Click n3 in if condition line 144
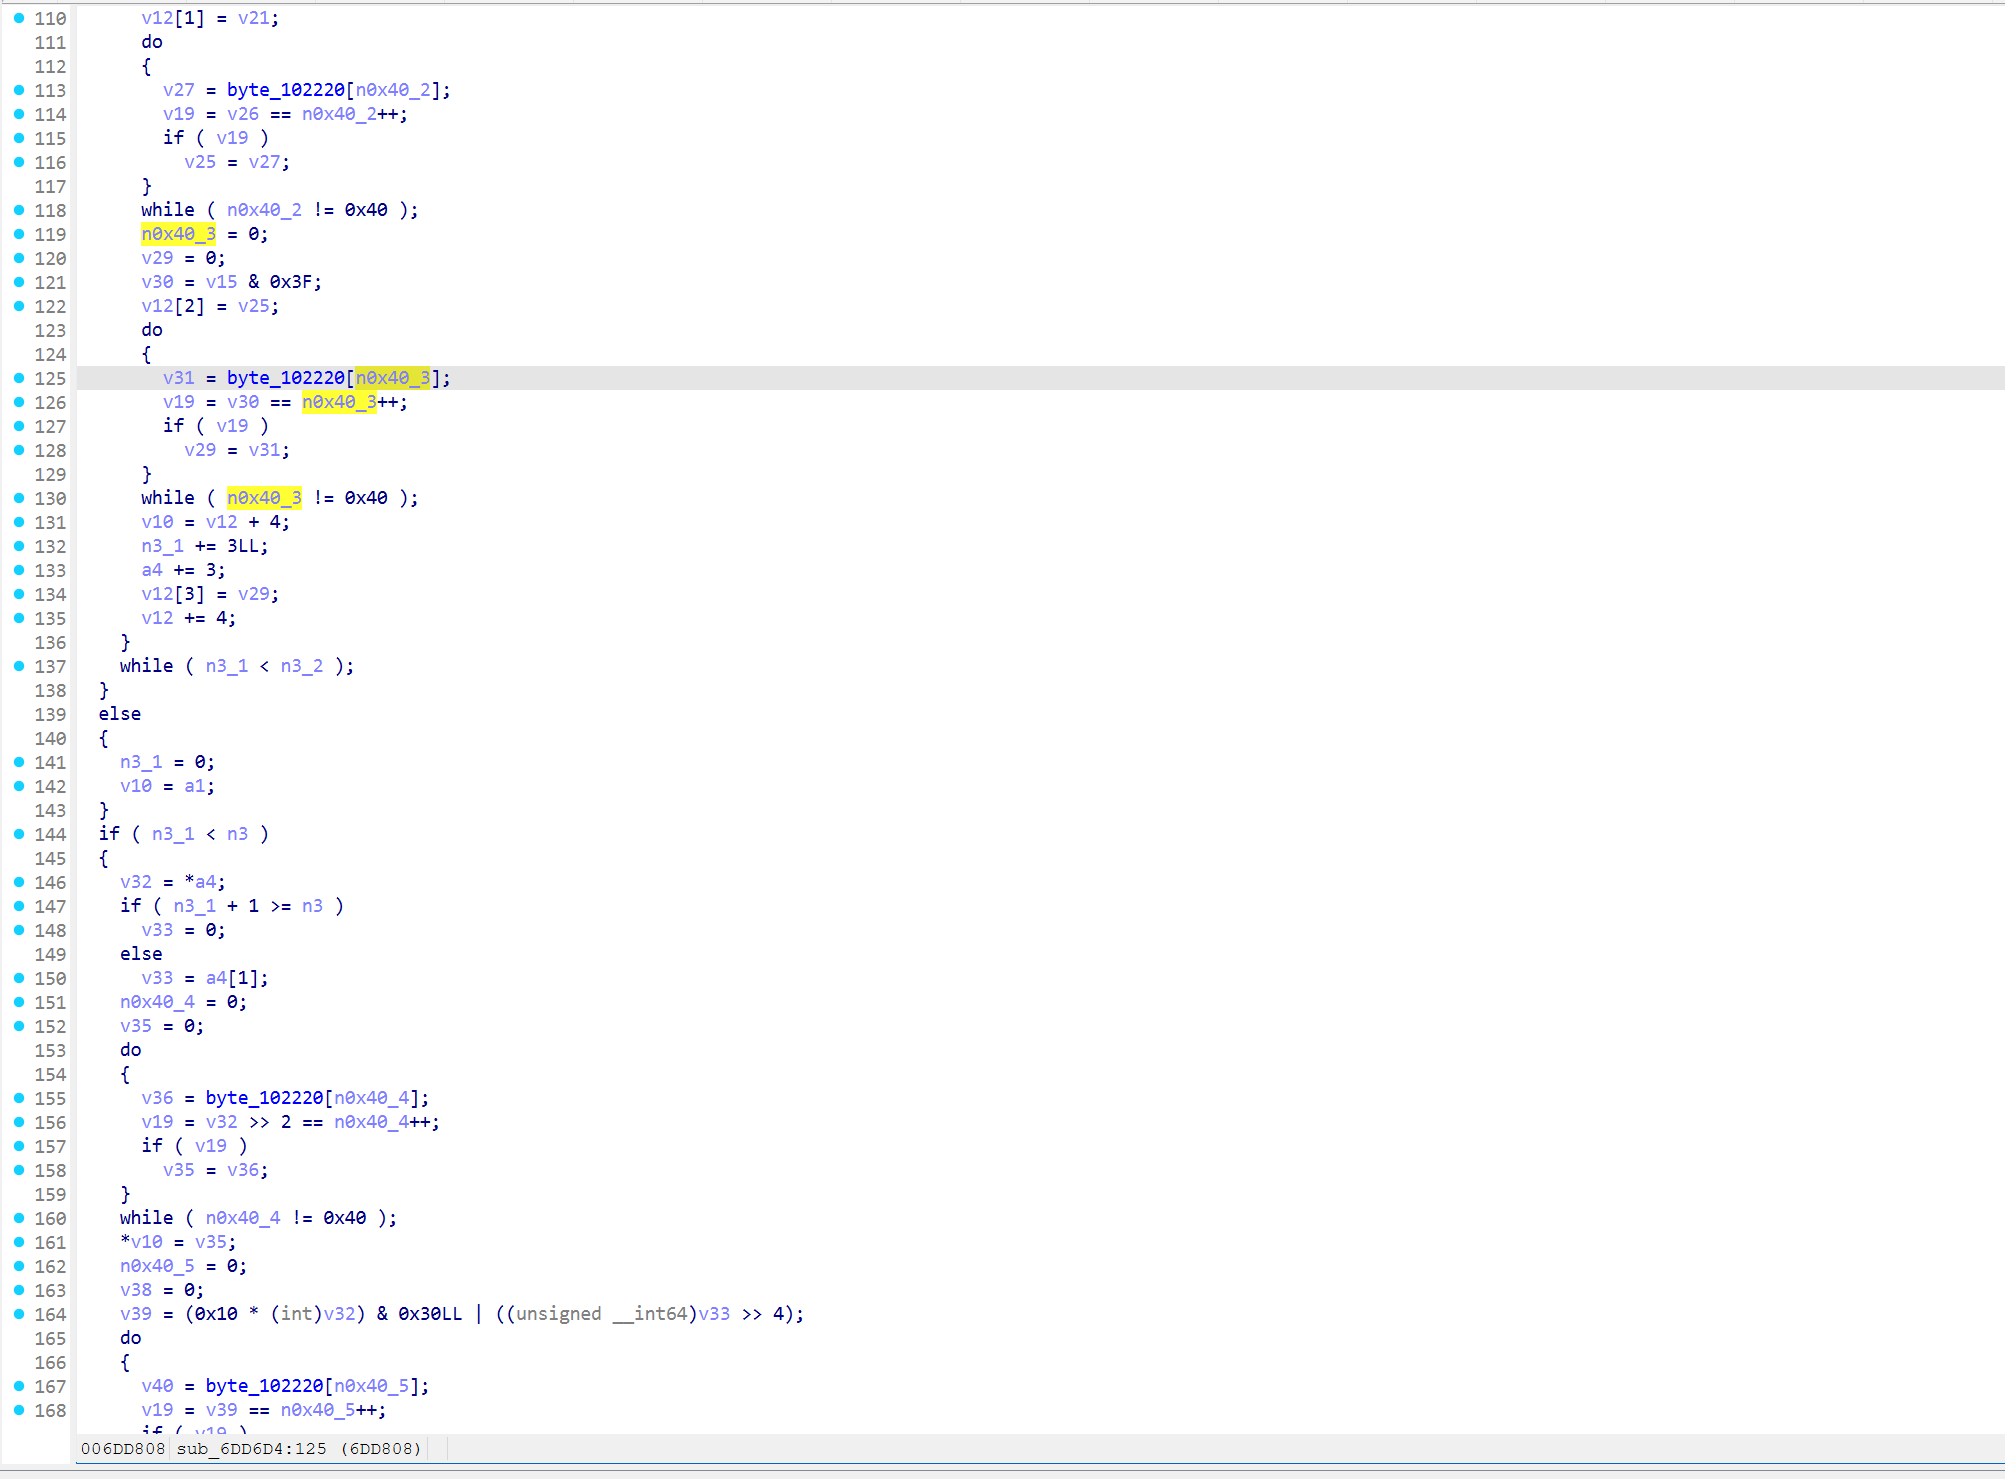The height and width of the screenshot is (1479, 2005). pos(238,834)
